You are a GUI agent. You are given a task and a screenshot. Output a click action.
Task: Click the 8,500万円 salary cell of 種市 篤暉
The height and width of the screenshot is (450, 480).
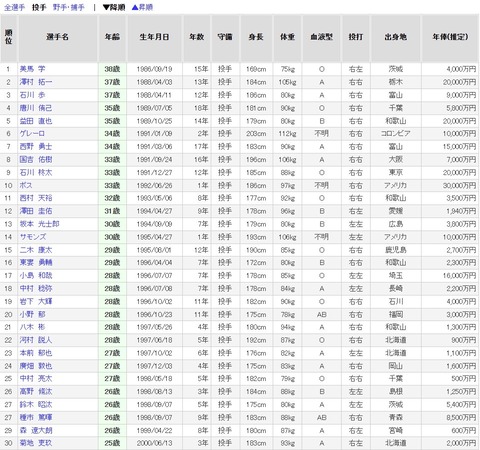tap(450, 418)
